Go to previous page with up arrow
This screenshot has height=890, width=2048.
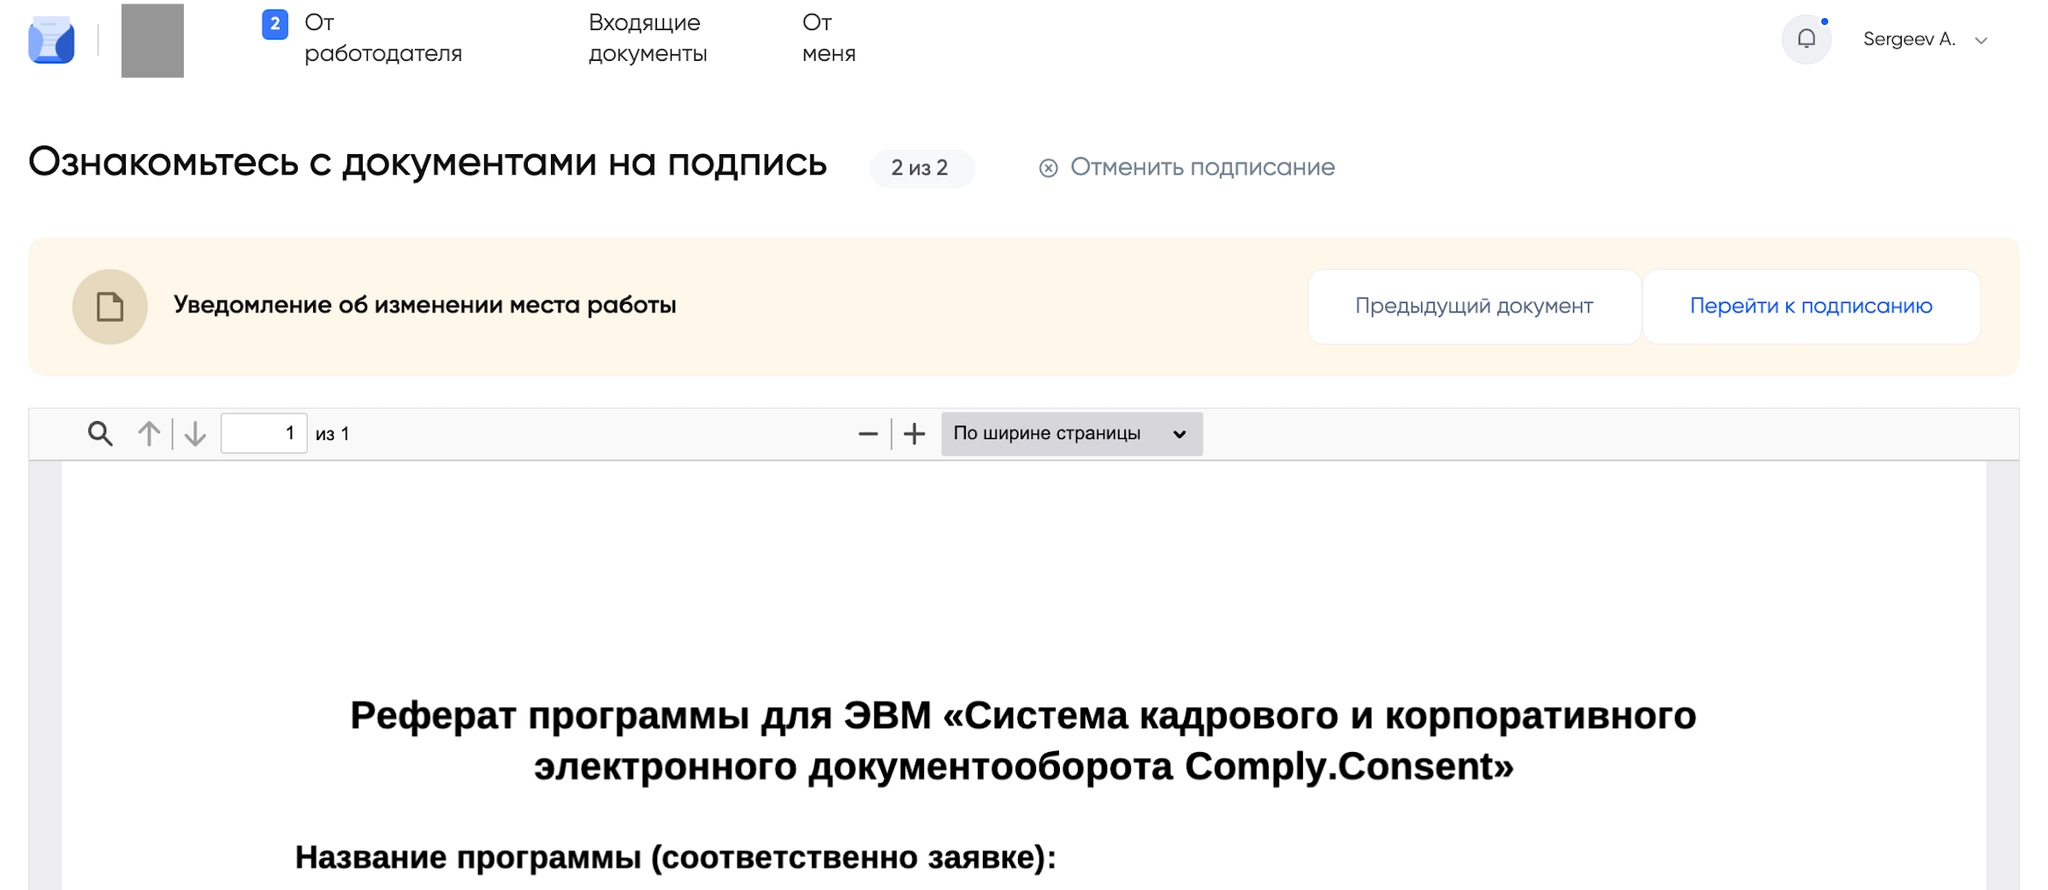[x=149, y=434]
